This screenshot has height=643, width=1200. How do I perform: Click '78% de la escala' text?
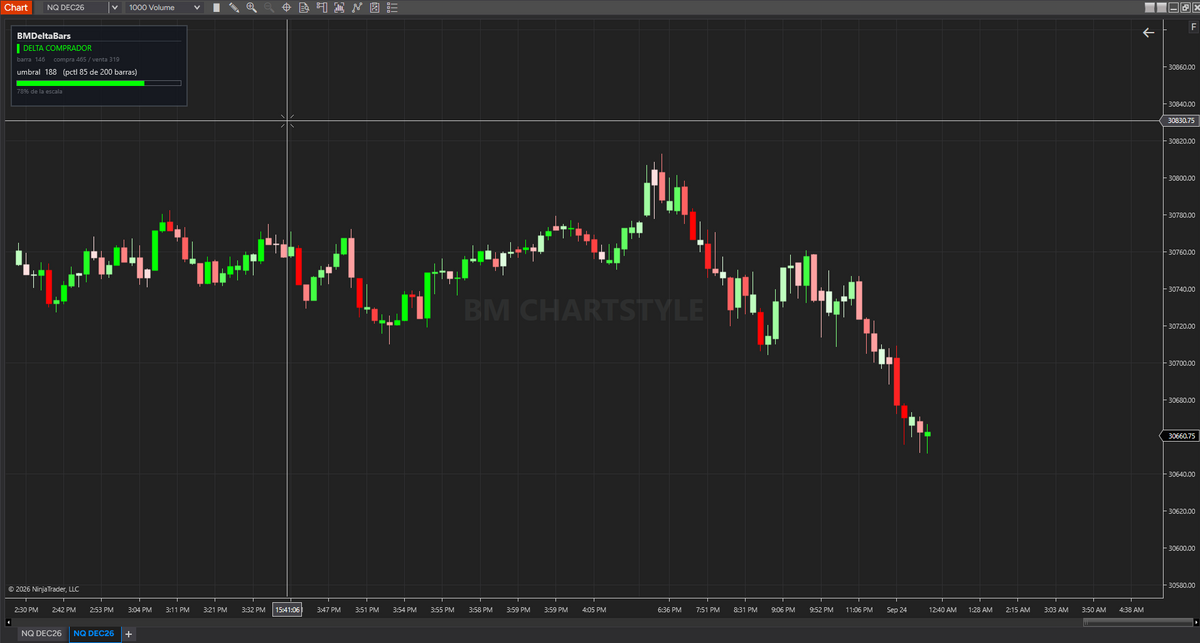39,91
